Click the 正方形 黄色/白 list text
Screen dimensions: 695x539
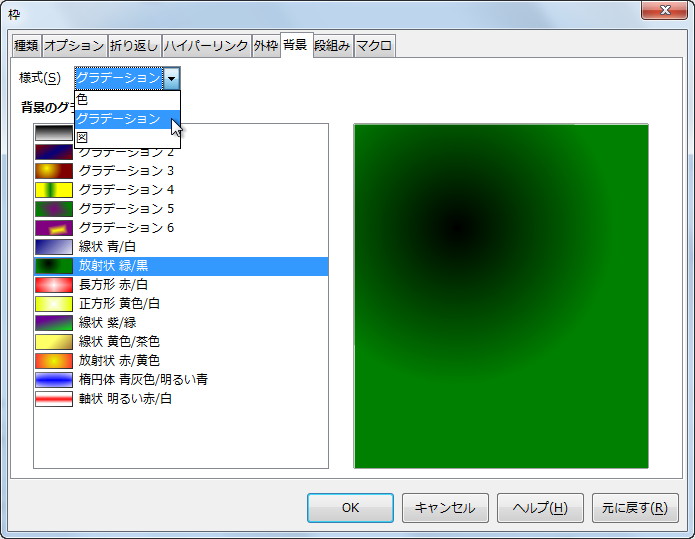point(119,304)
